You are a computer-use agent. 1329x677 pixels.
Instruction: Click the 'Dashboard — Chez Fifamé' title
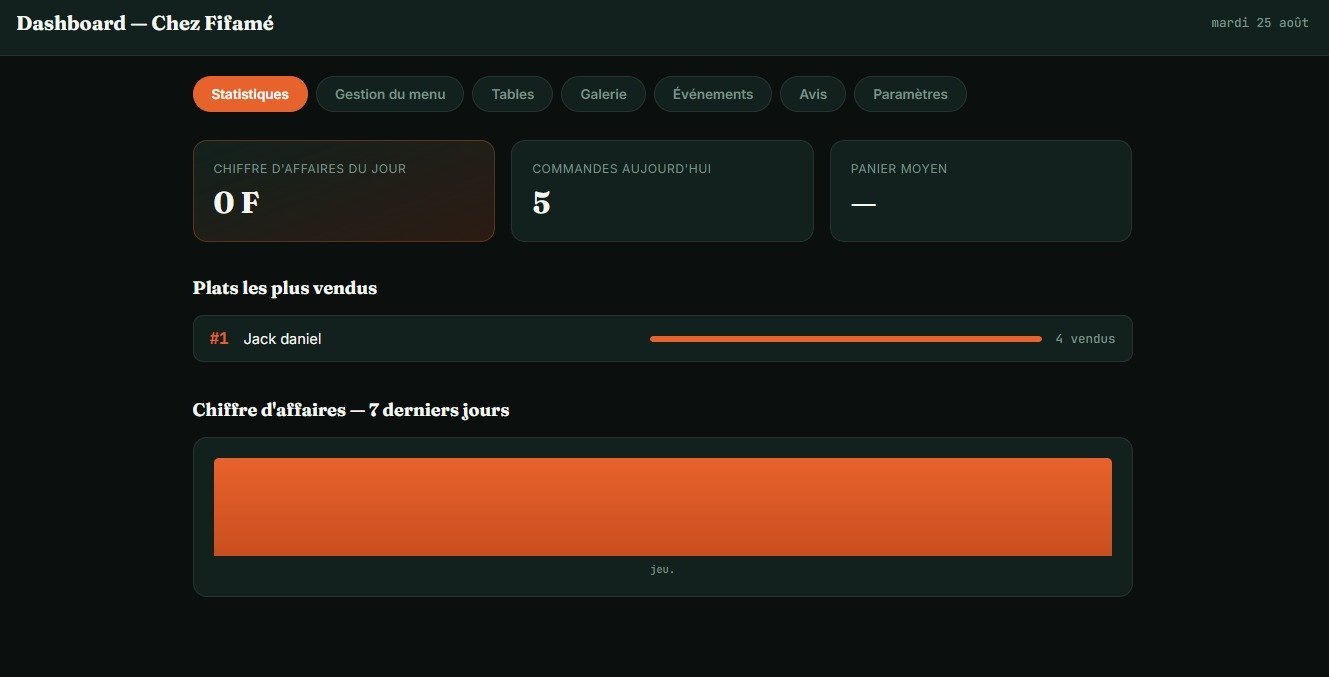[x=145, y=23]
